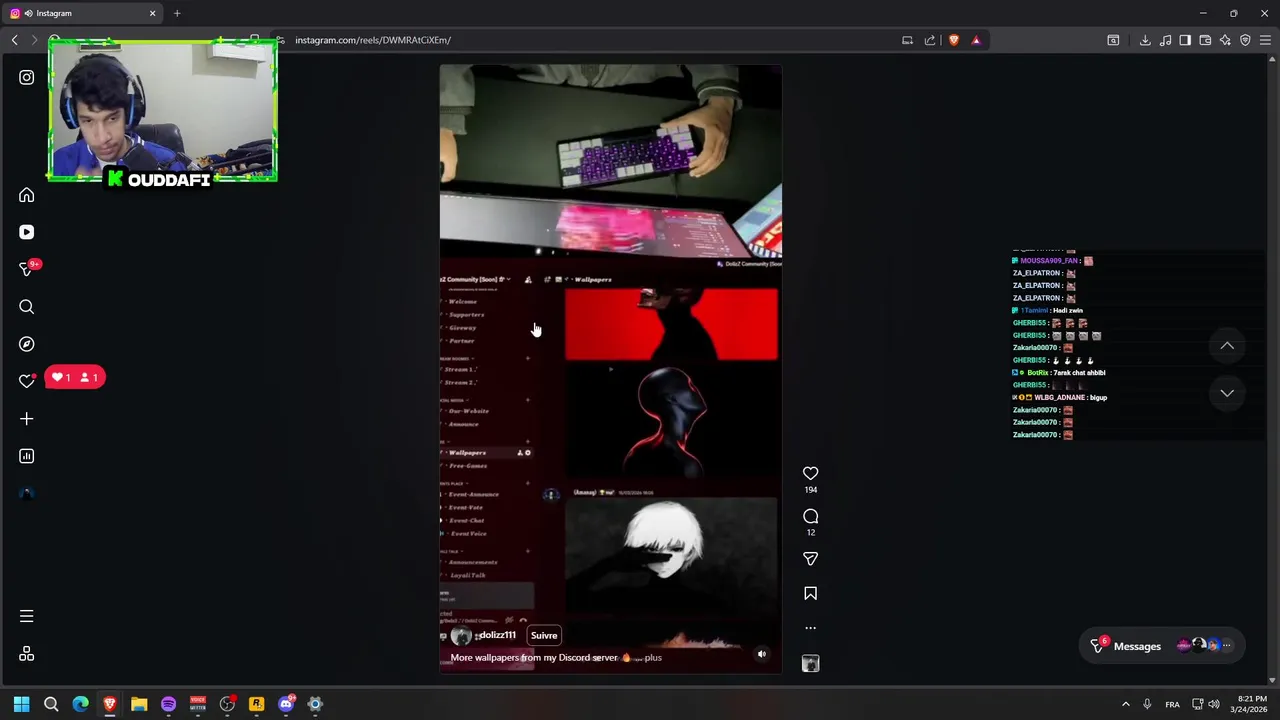Open Settings gear from taskbar
This screenshot has height=720, width=1280.
tap(315, 704)
